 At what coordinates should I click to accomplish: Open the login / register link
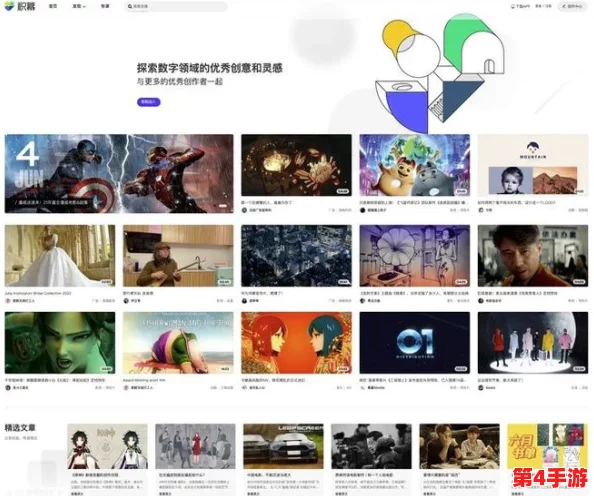point(543,6)
